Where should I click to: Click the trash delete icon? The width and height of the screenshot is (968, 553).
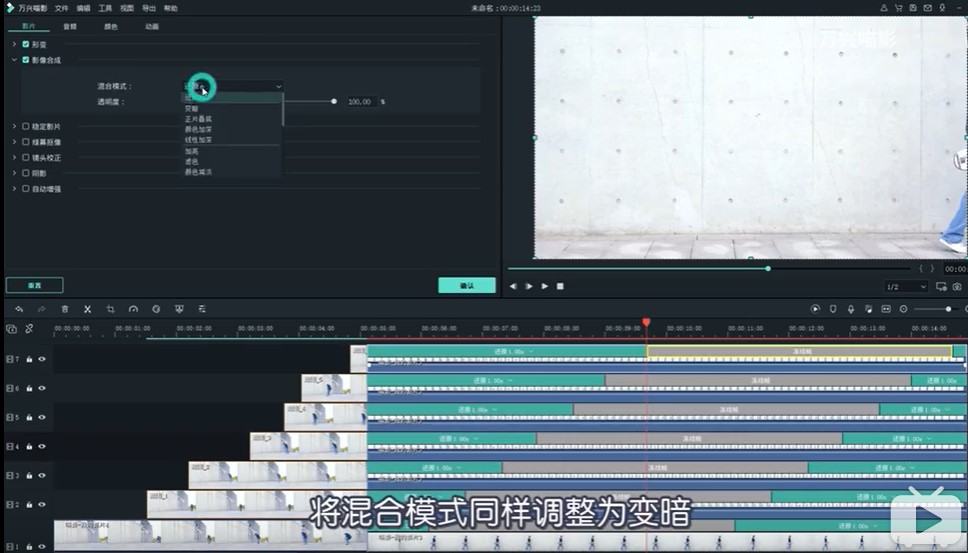[x=65, y=309]
